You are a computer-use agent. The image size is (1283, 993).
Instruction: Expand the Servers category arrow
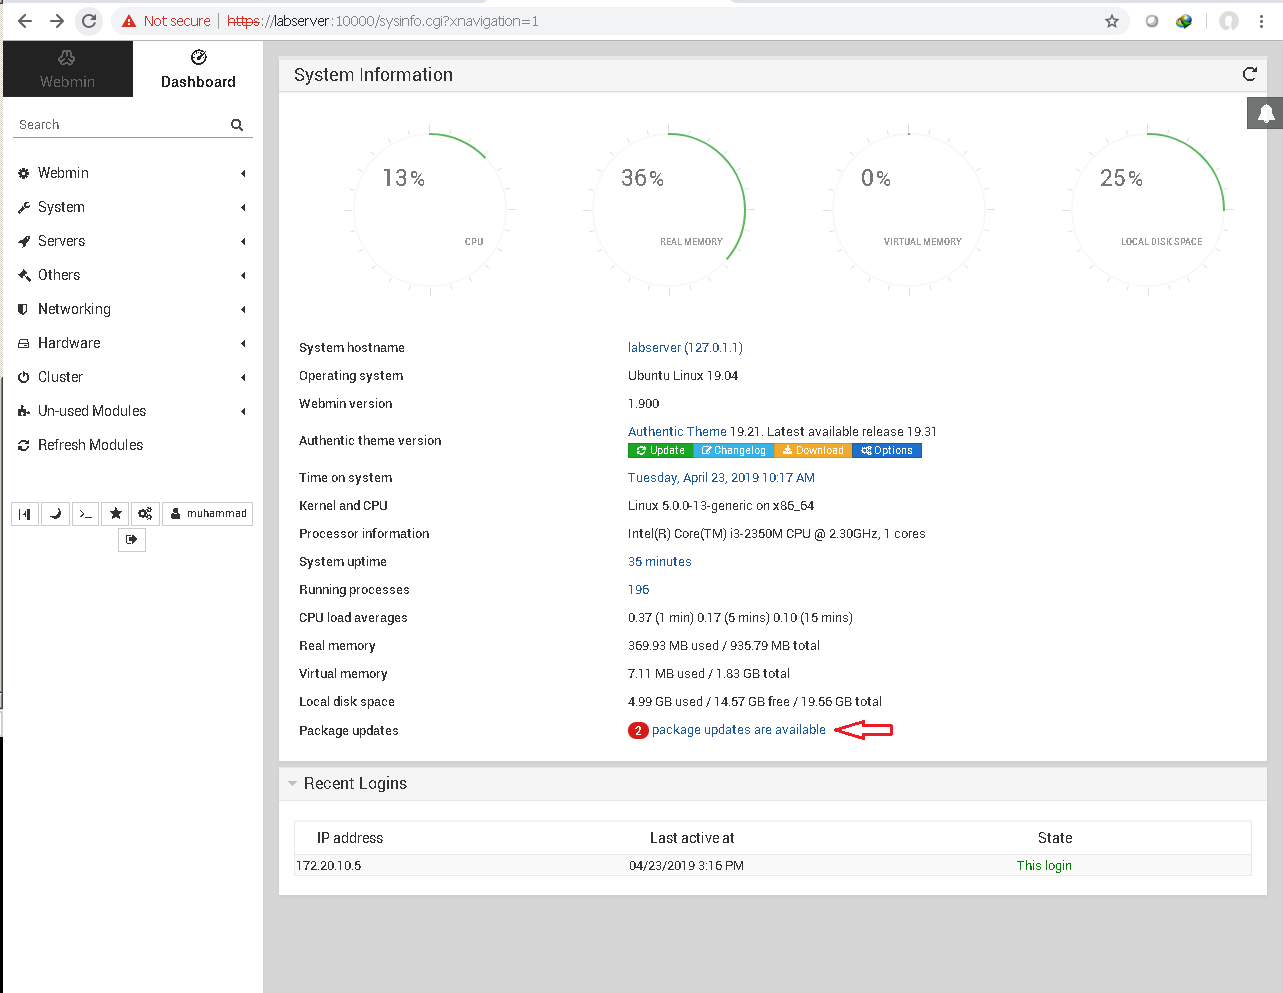point(243,242)
